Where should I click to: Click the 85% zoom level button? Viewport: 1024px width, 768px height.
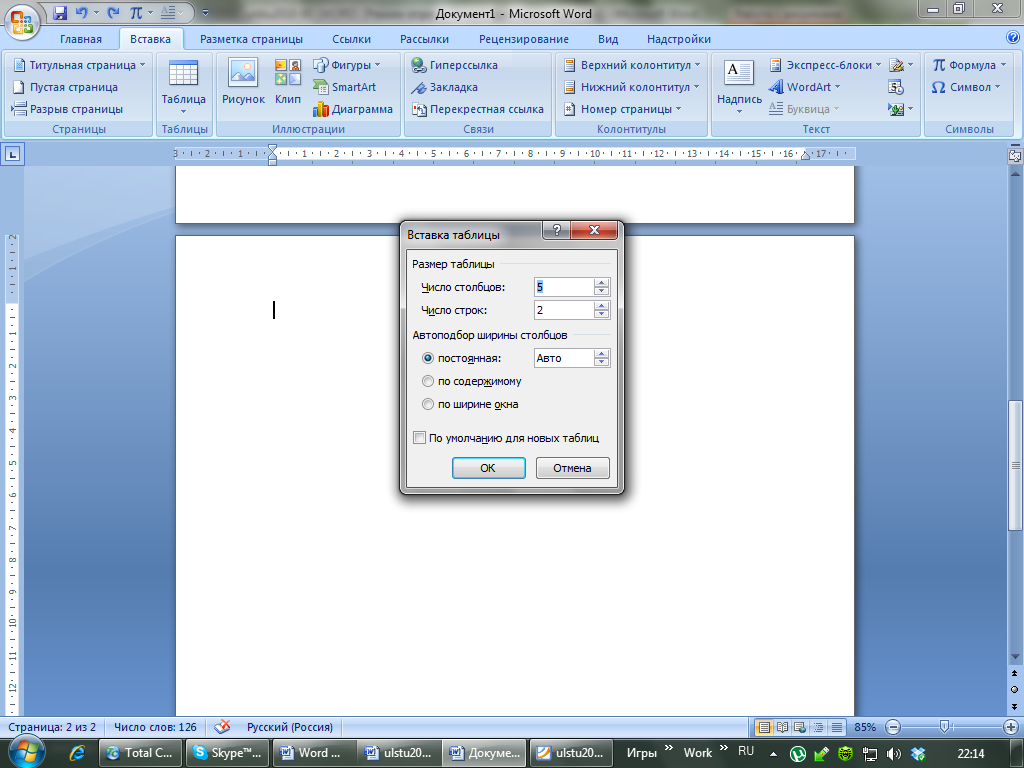point(865,727)
